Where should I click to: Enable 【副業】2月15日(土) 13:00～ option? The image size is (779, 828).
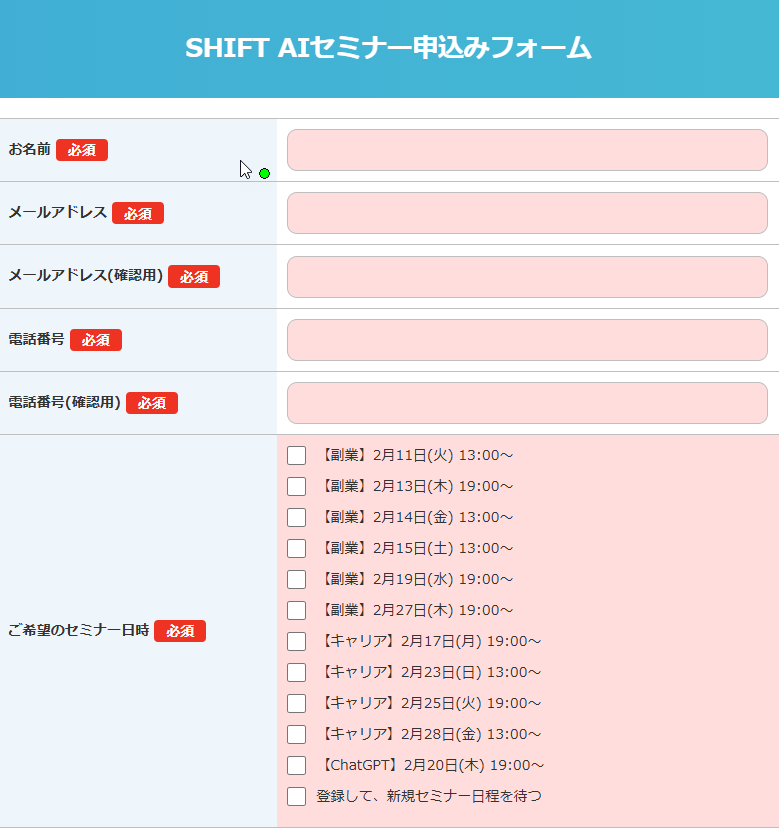click(x=296, y=549)
